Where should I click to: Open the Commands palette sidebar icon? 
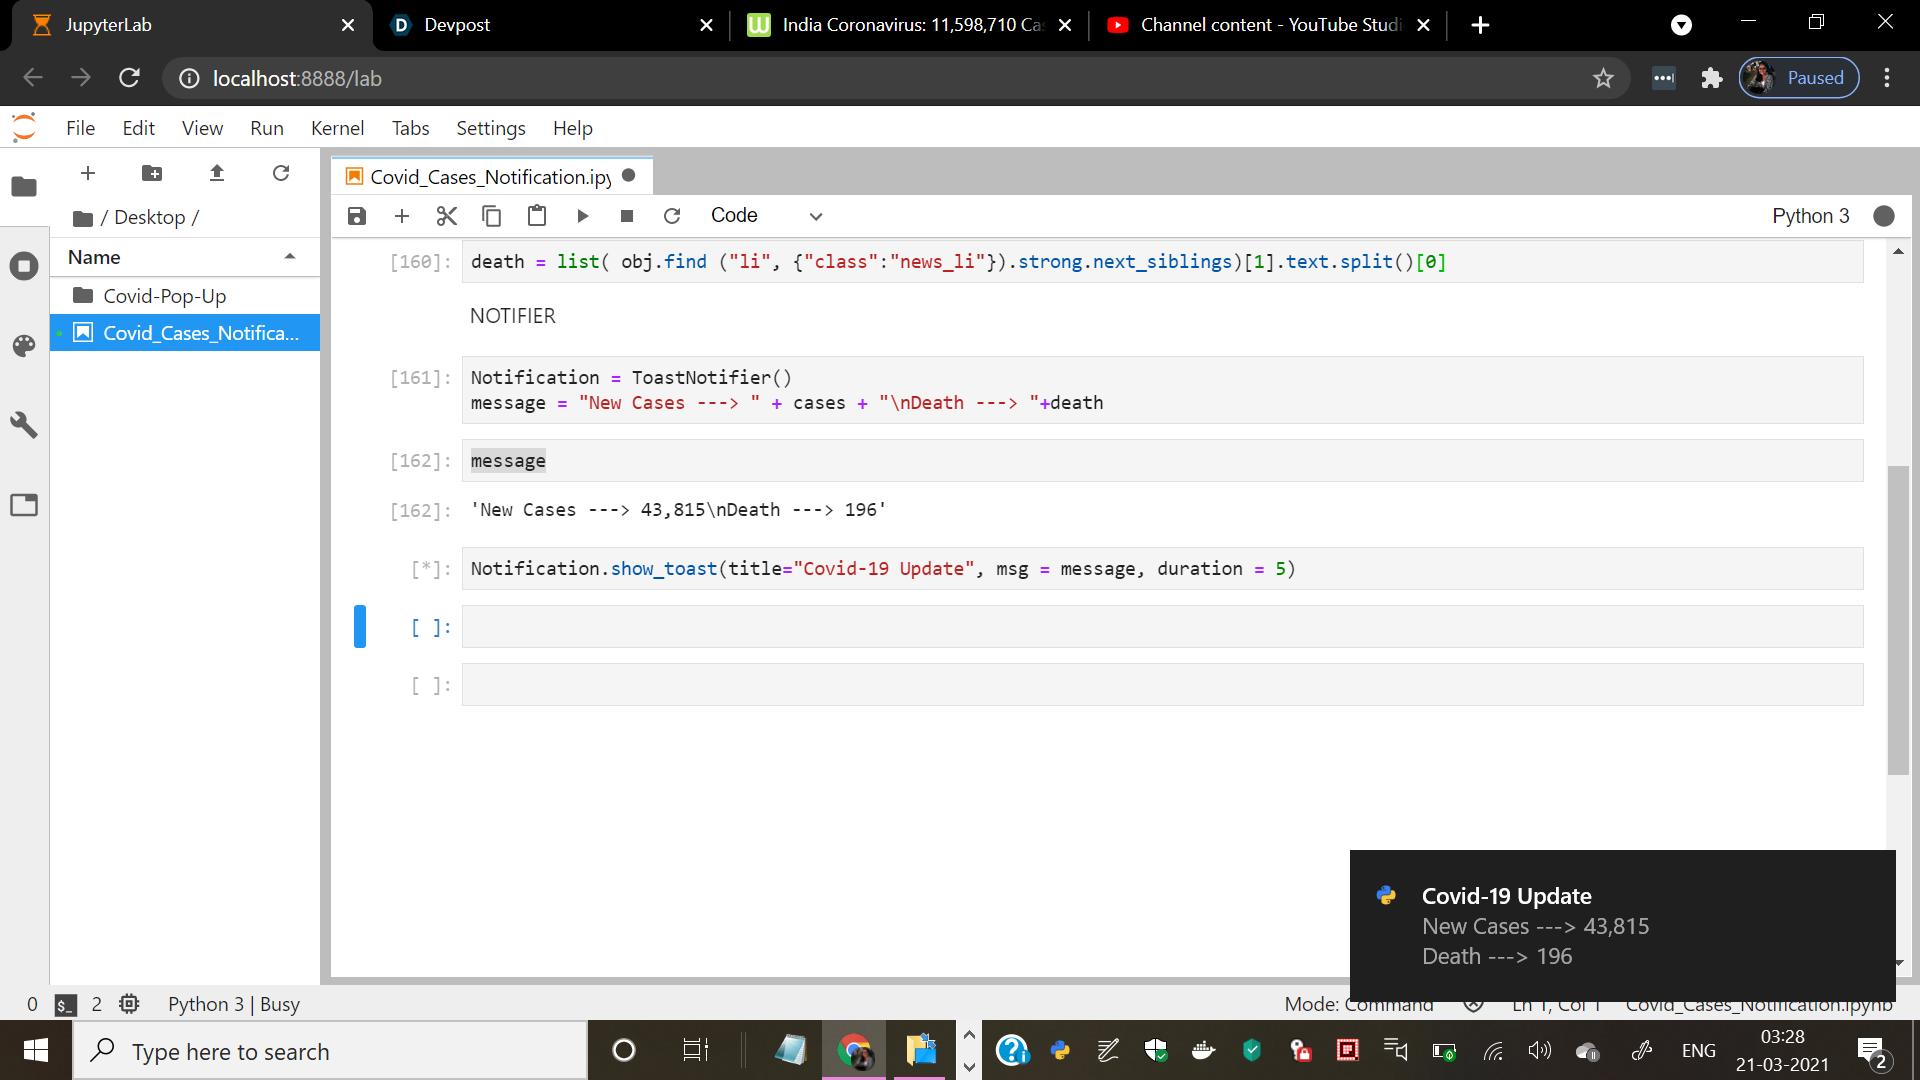tap(24, 346)
